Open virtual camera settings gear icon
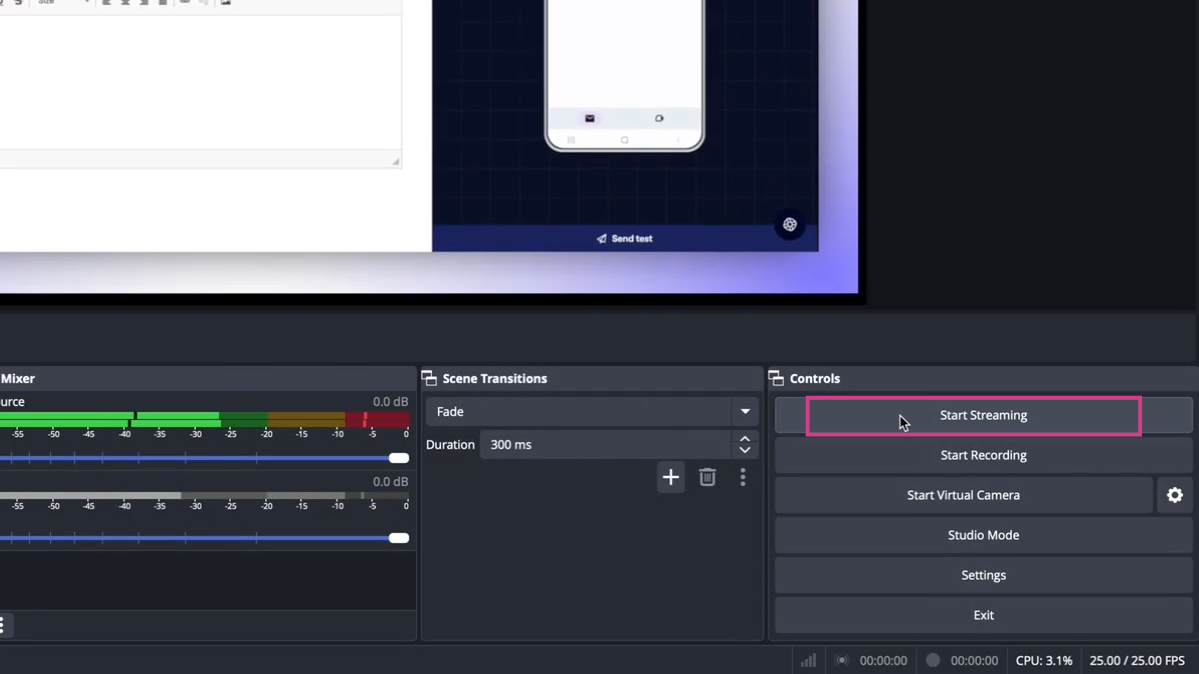This screenshot has height=674, width=1199. (1174, 495)
